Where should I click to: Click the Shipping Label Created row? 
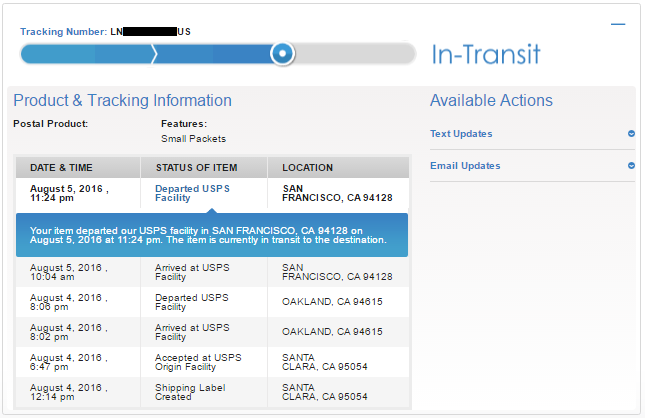pos(212,392)
